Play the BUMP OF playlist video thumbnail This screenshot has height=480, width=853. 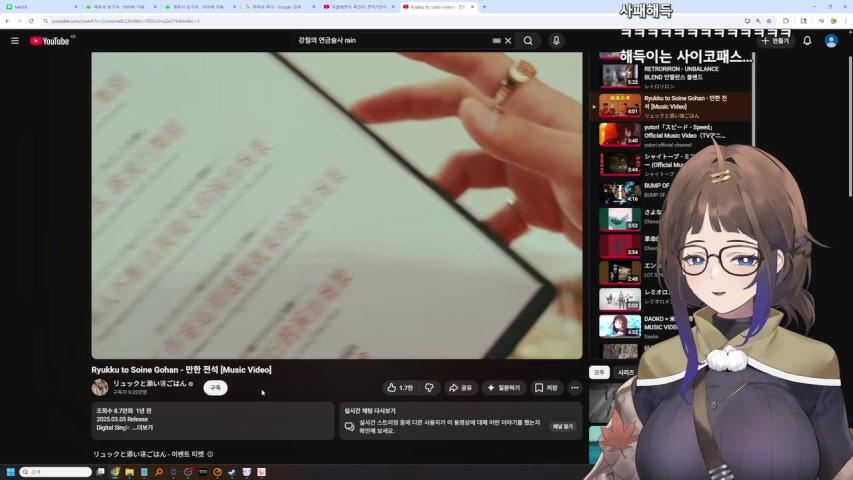click(x=620, y=192)
